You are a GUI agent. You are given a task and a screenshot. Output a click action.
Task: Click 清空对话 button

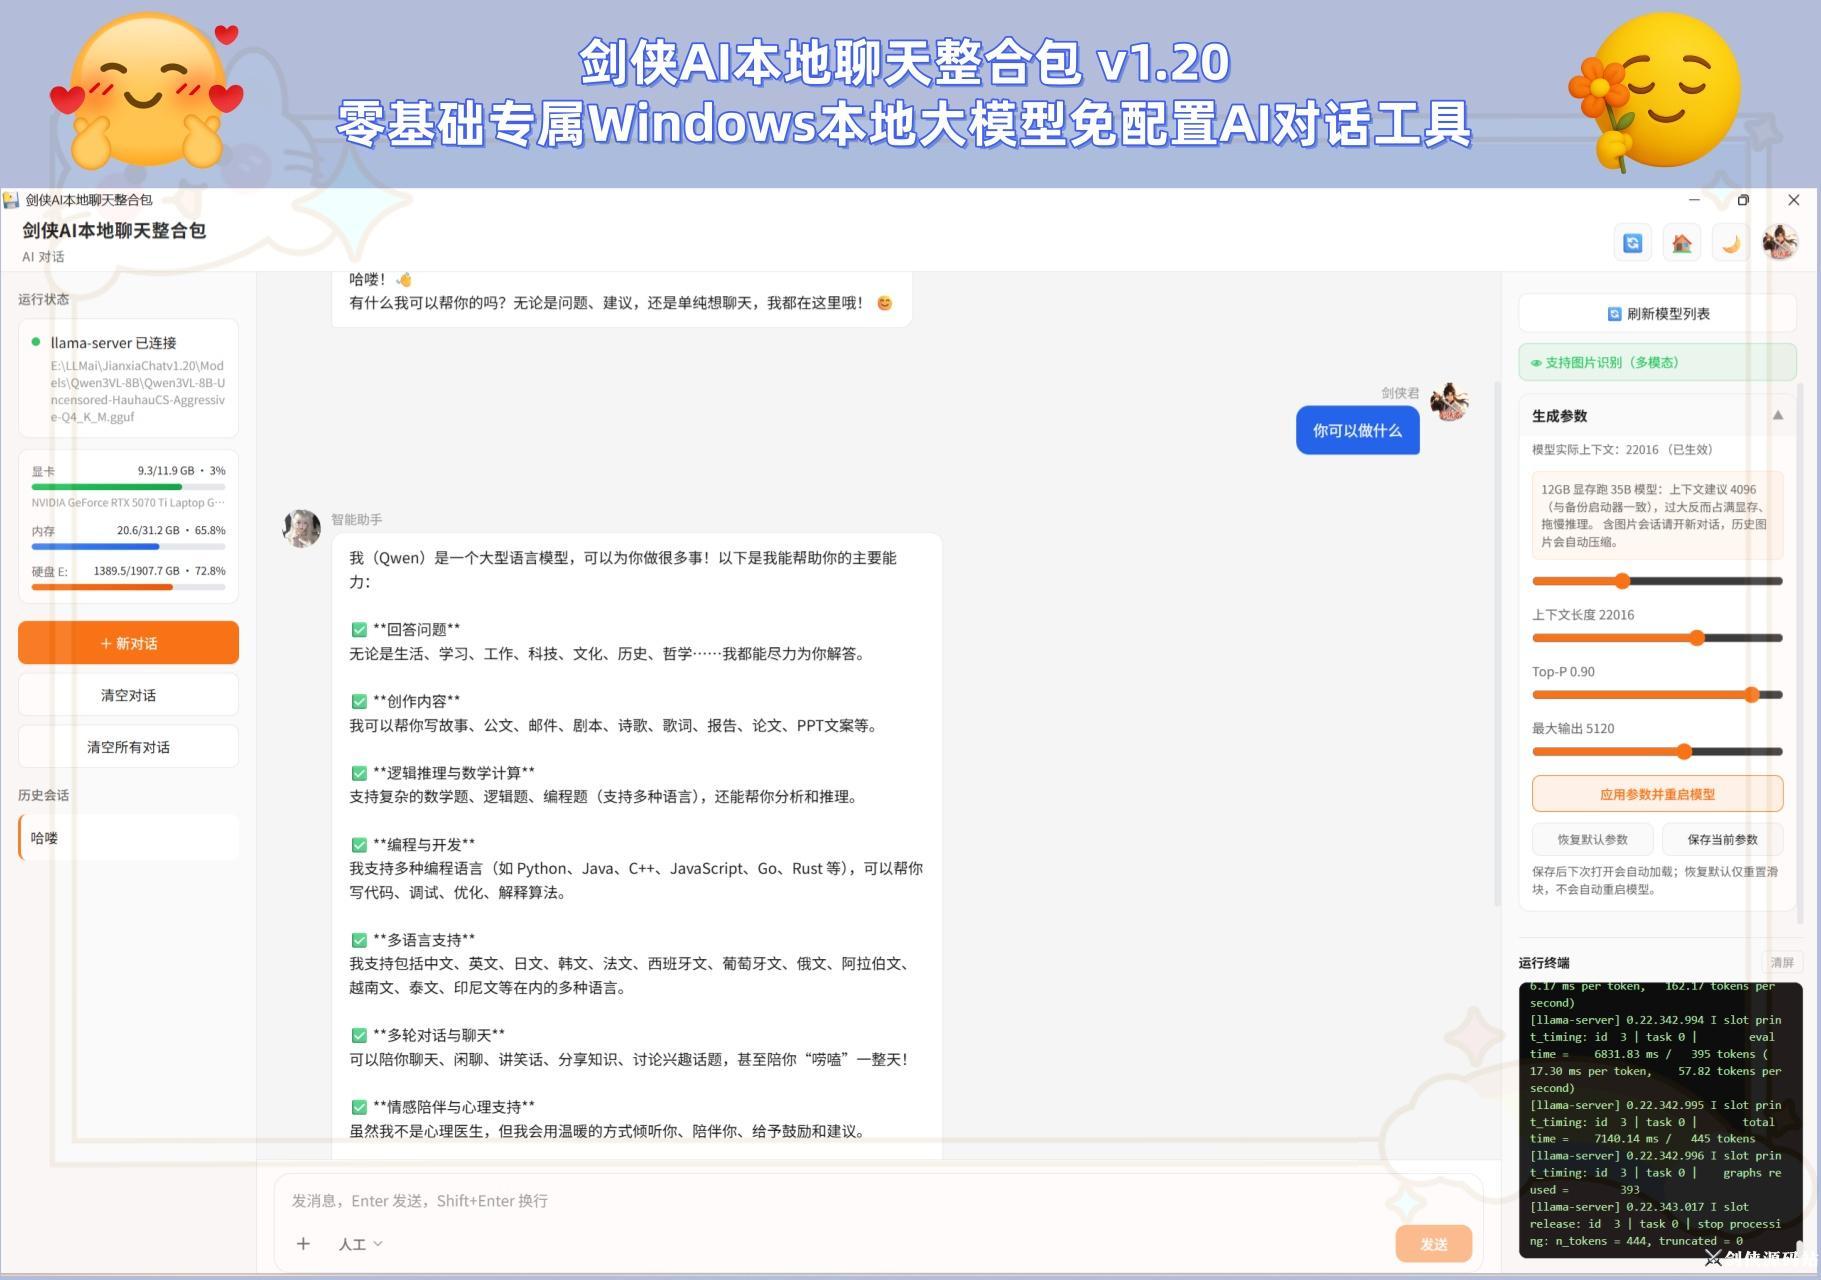pyautogui.click(x=128, y=694)
